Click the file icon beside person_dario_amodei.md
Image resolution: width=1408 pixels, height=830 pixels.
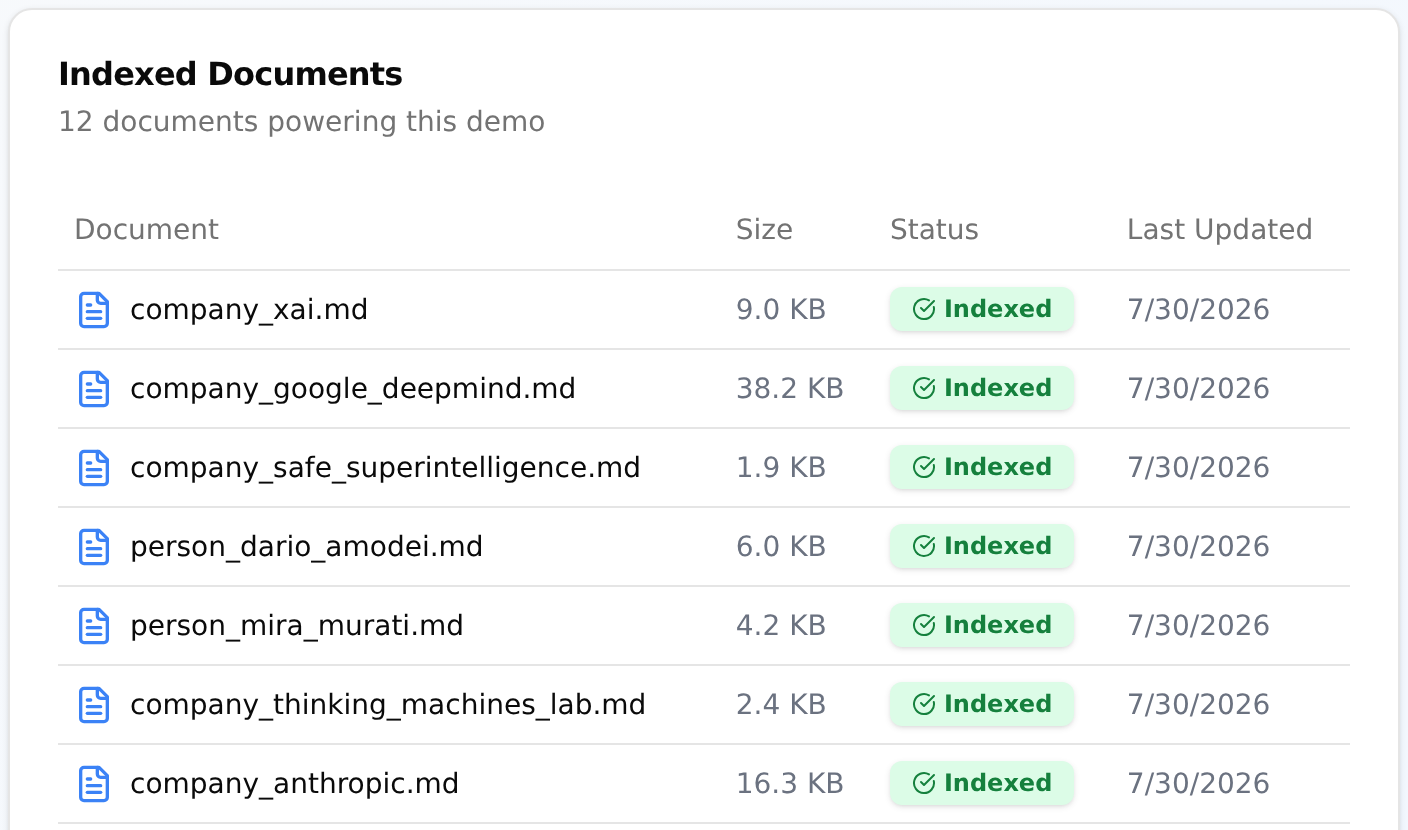[x=94, y=547]
